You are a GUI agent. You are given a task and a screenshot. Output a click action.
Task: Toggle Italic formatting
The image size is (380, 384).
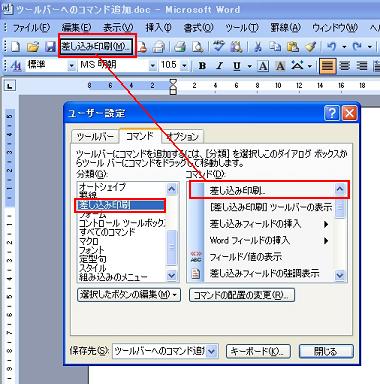pos(219,66)
